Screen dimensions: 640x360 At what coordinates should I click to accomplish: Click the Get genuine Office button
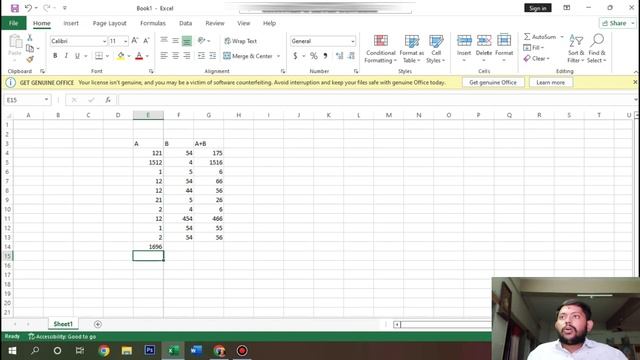[x=493, y=82]
